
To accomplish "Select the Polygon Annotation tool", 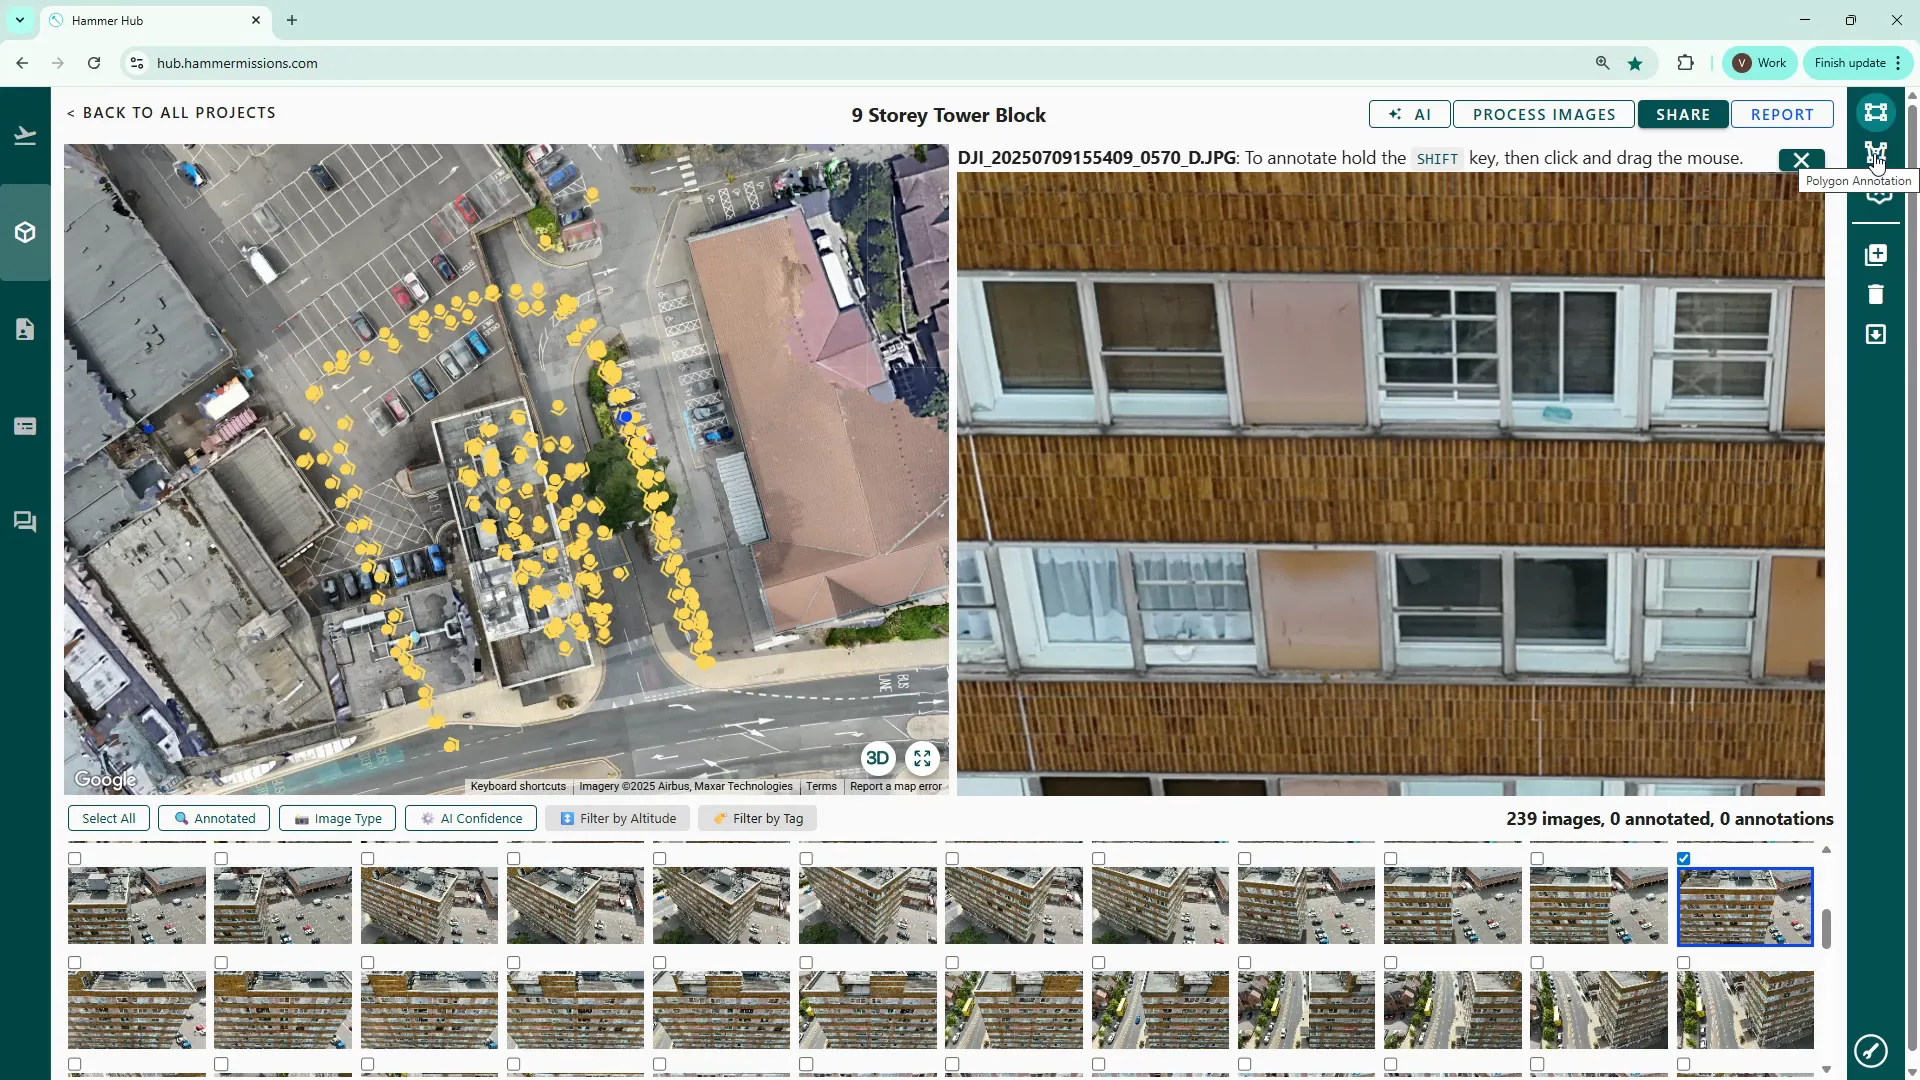I will (1875, 153).
